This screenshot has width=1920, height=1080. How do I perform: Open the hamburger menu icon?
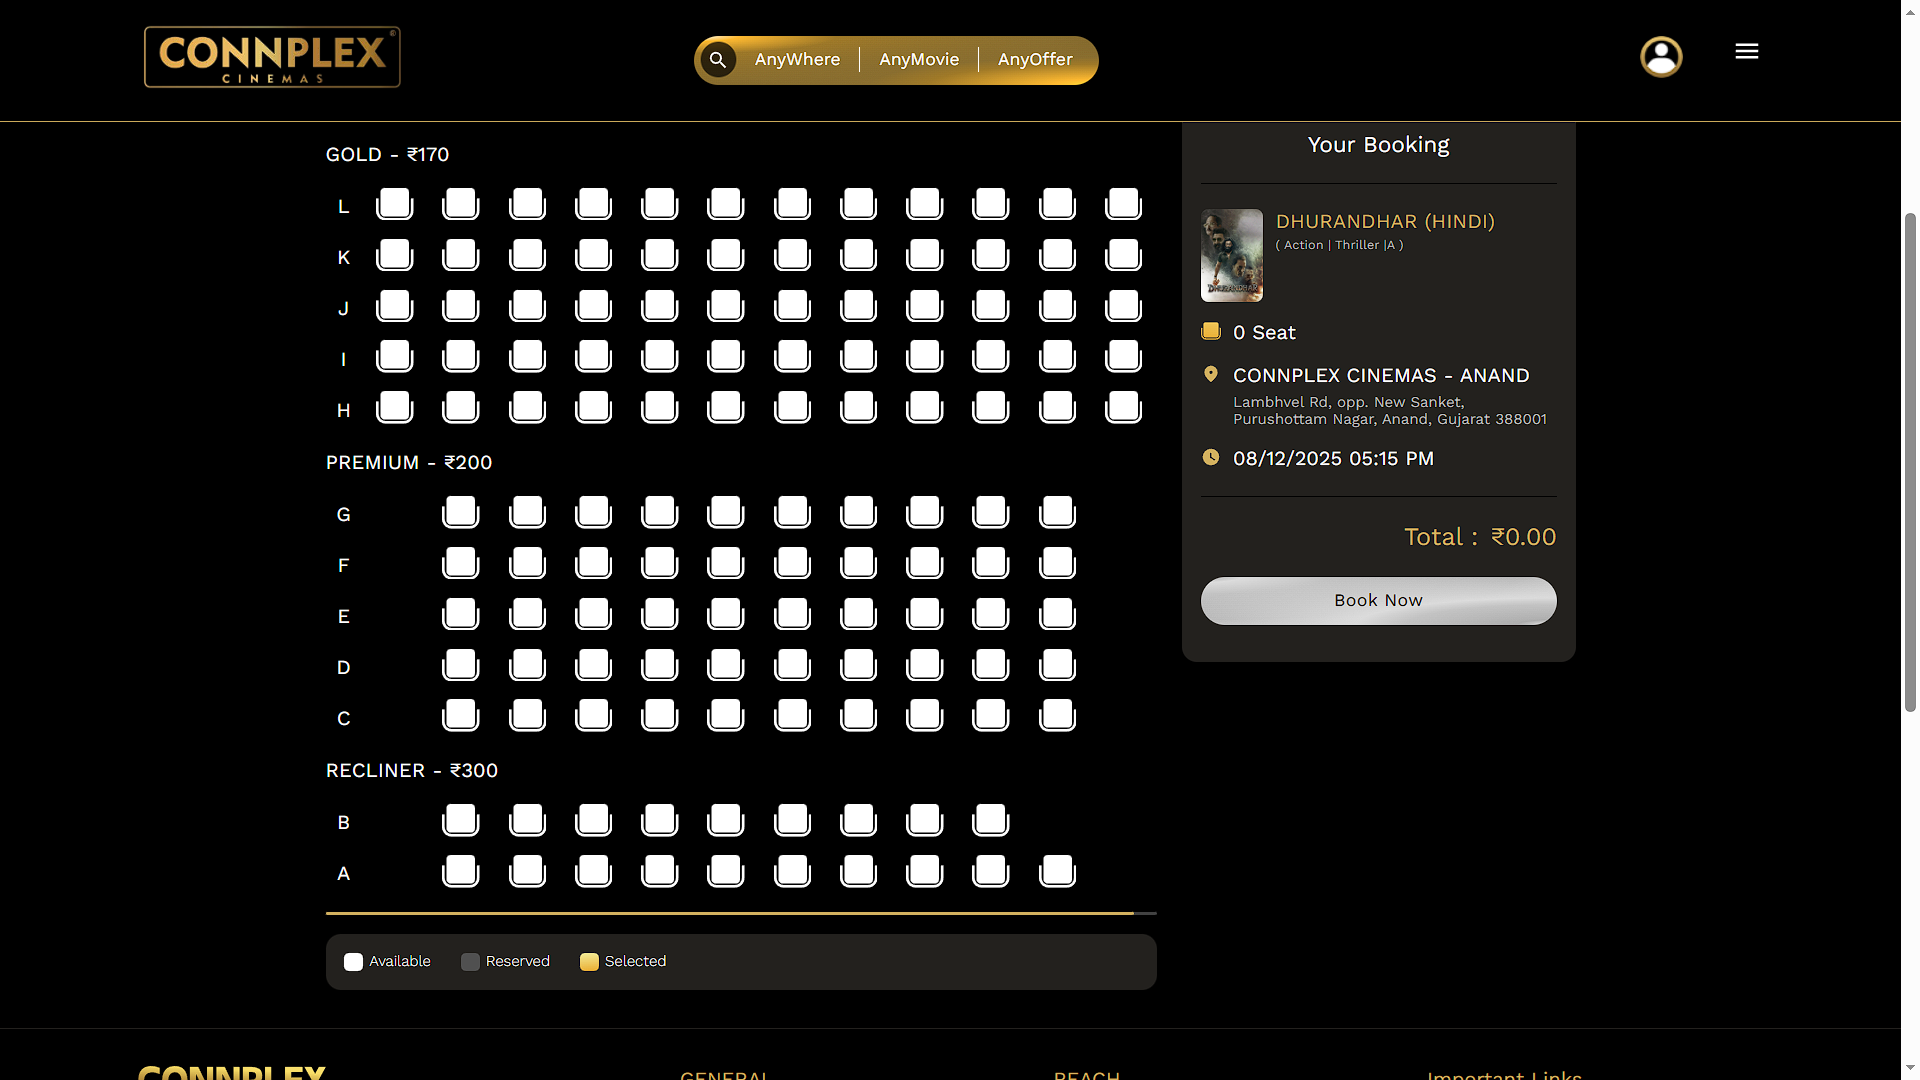pyautogui.click(x=1746, y=51)
